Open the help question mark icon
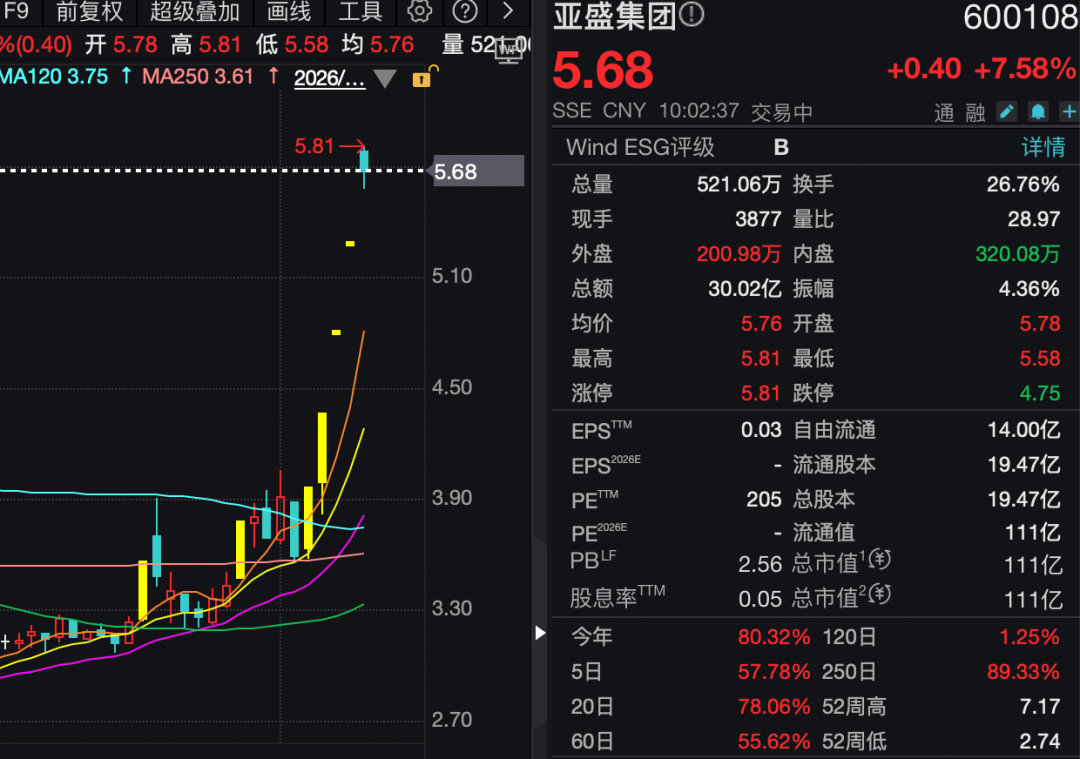This screenshot has height=759, width=1080. (465, 11)
